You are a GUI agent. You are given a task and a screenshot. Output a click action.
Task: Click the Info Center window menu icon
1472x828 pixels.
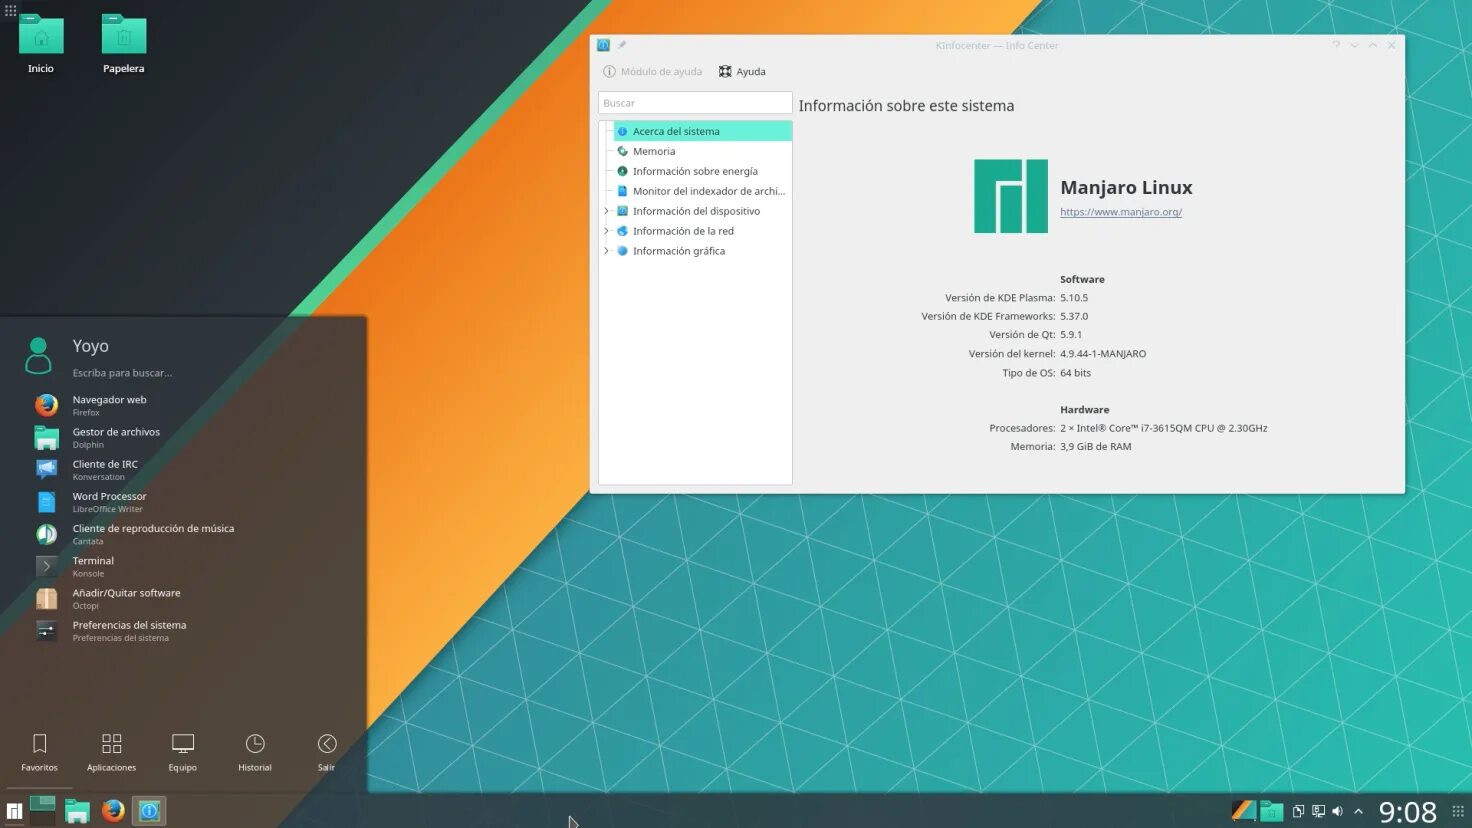point(603,45)
